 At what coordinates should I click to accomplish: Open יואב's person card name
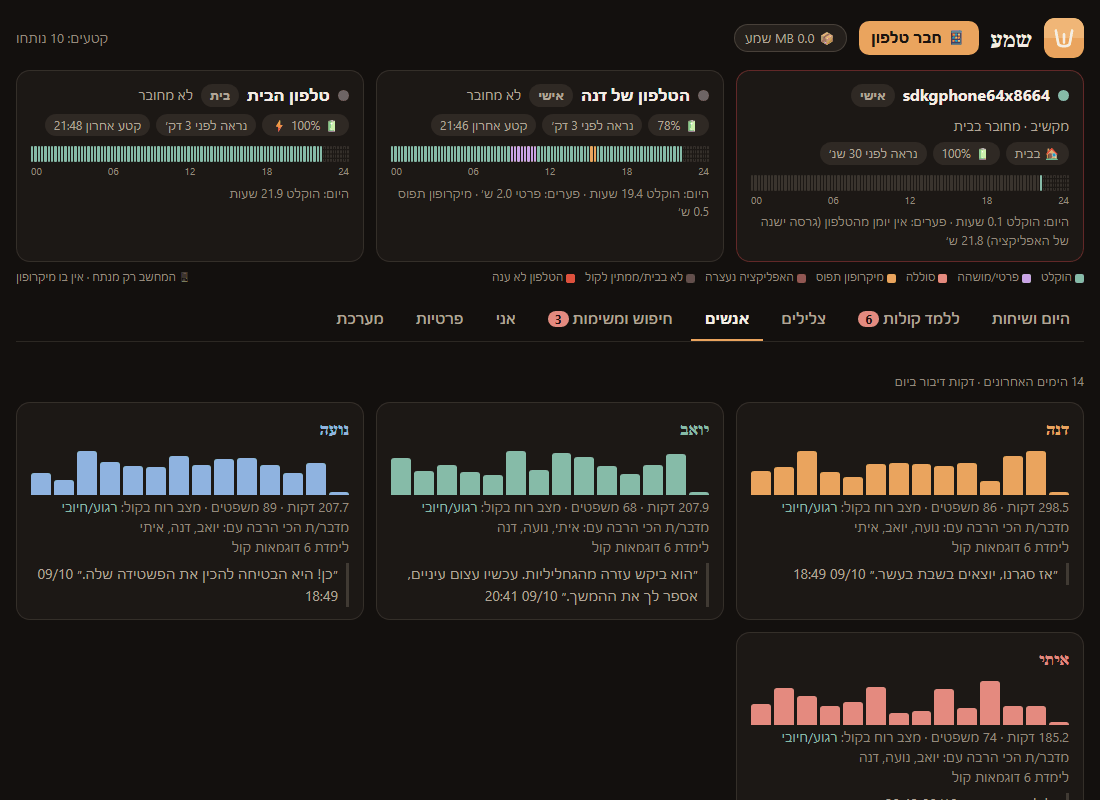pos(695,429)
